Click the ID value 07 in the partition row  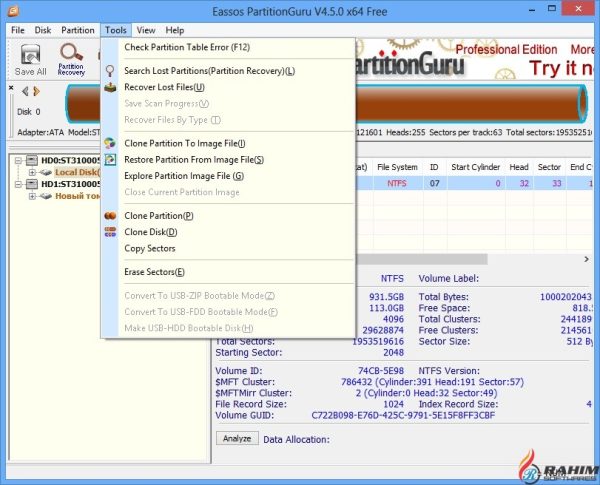click(434, 183)
